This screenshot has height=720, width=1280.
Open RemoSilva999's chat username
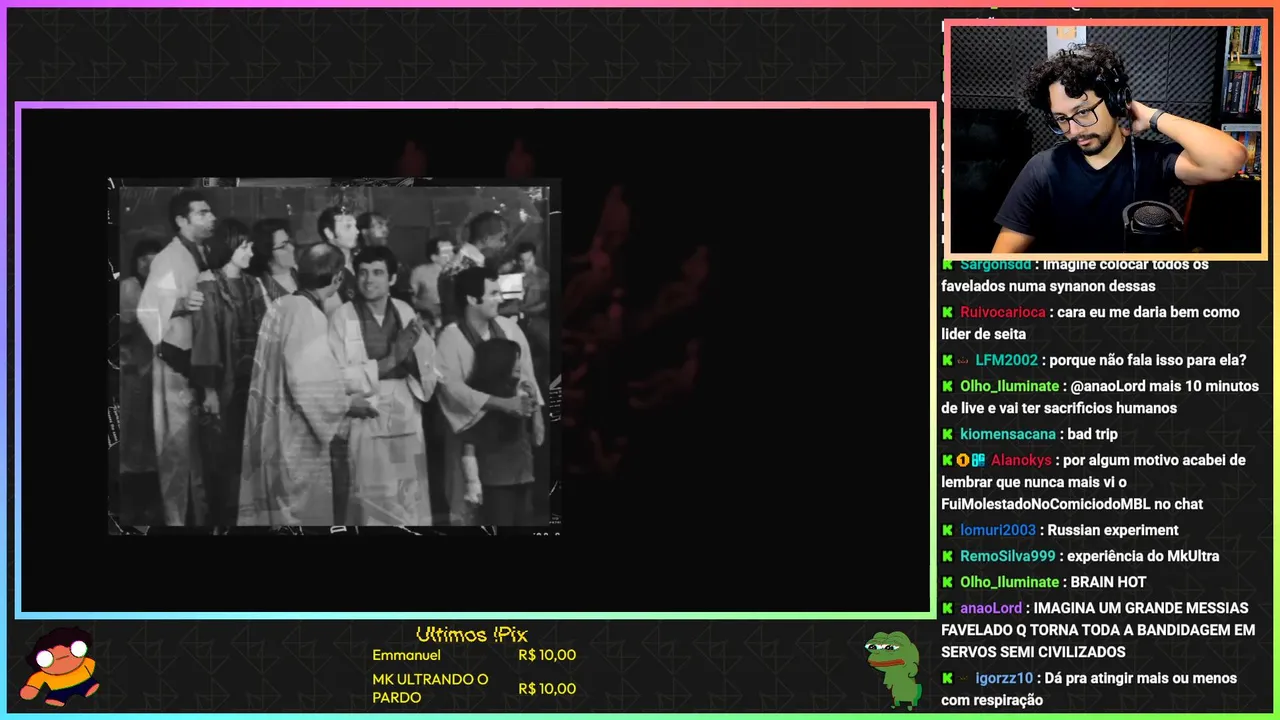coord(1008,556)
